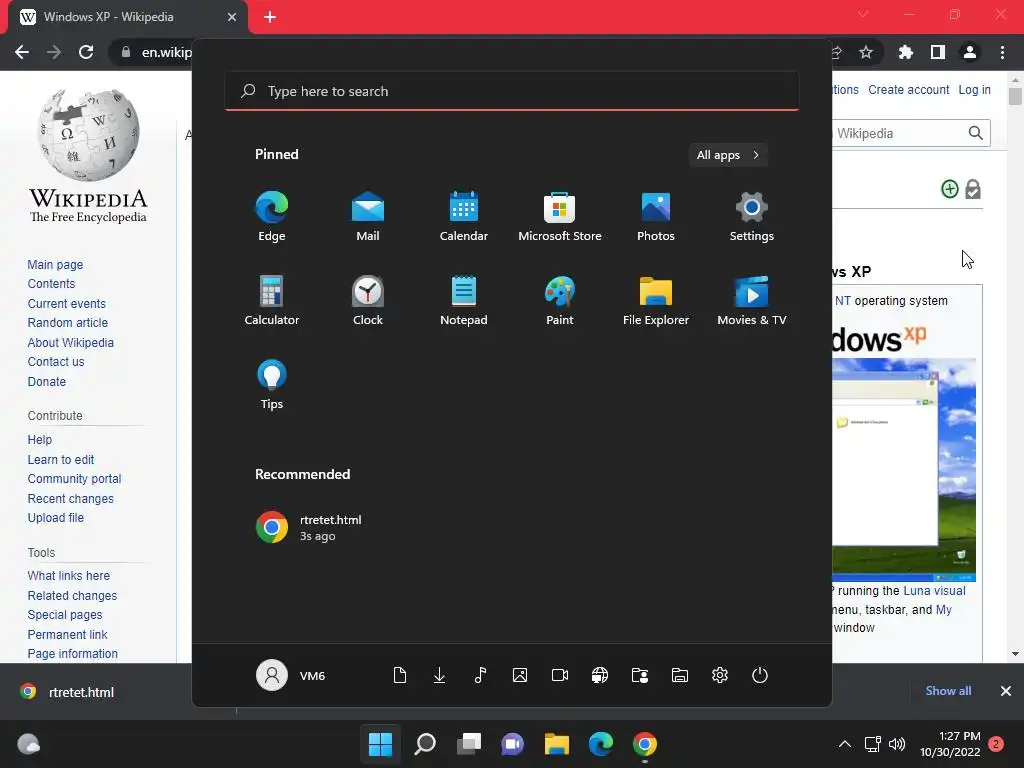This screenshot has width=1024, height=768.
Task: Focus the Start menu search box
Action: (511, 91)
